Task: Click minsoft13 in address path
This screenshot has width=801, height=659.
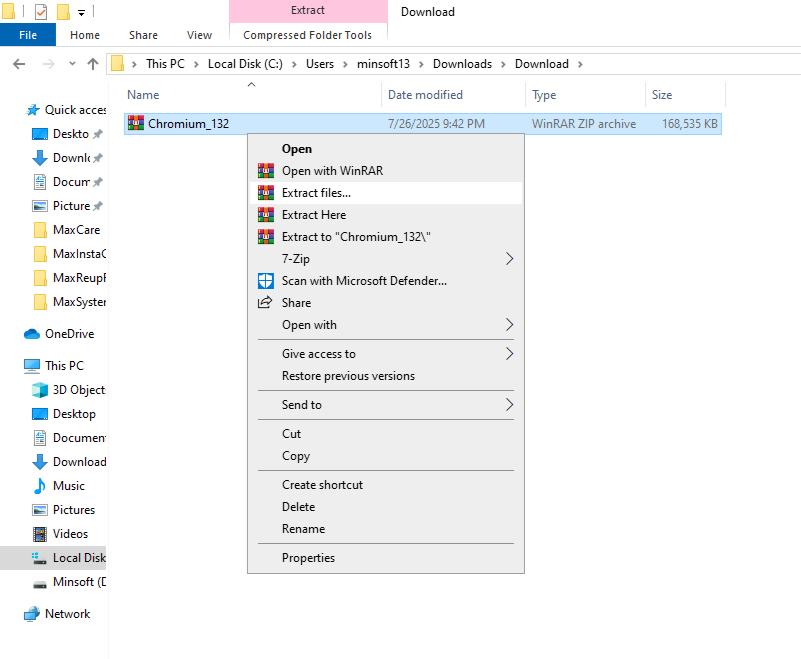Action: (383, 64)
